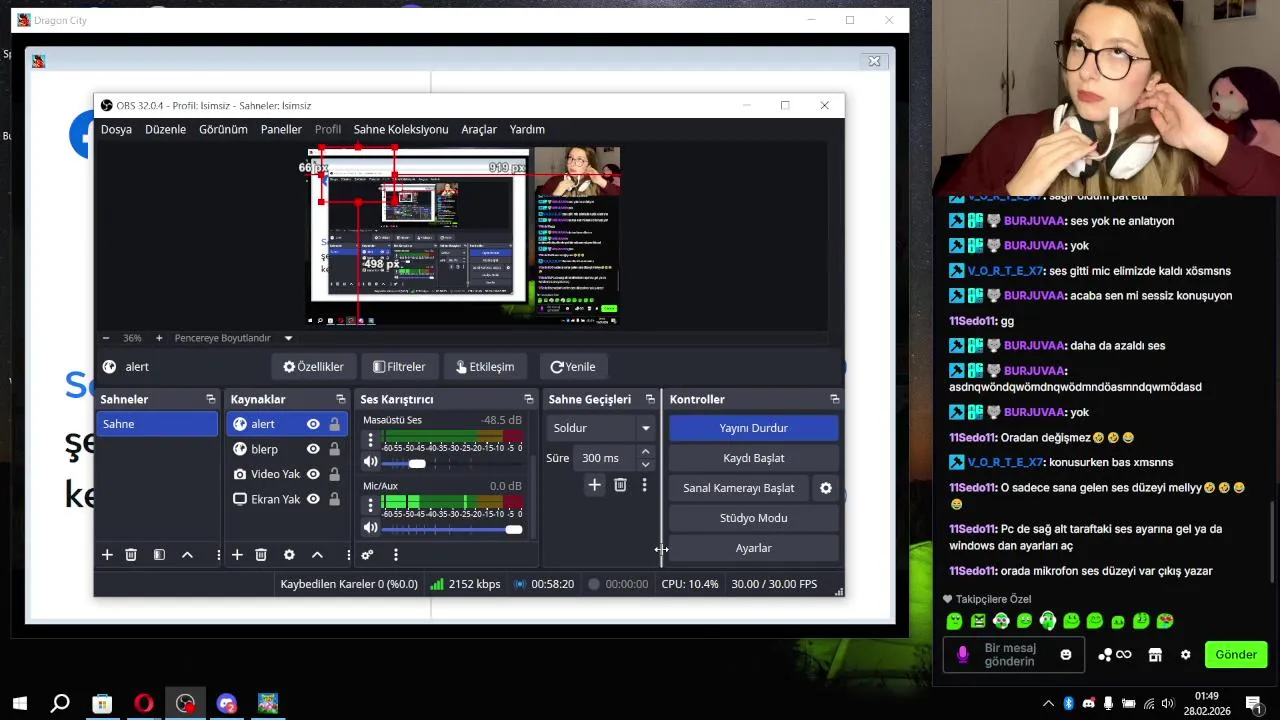
Task: Delete the scene transition with trash icon
Action: (620, 485)
